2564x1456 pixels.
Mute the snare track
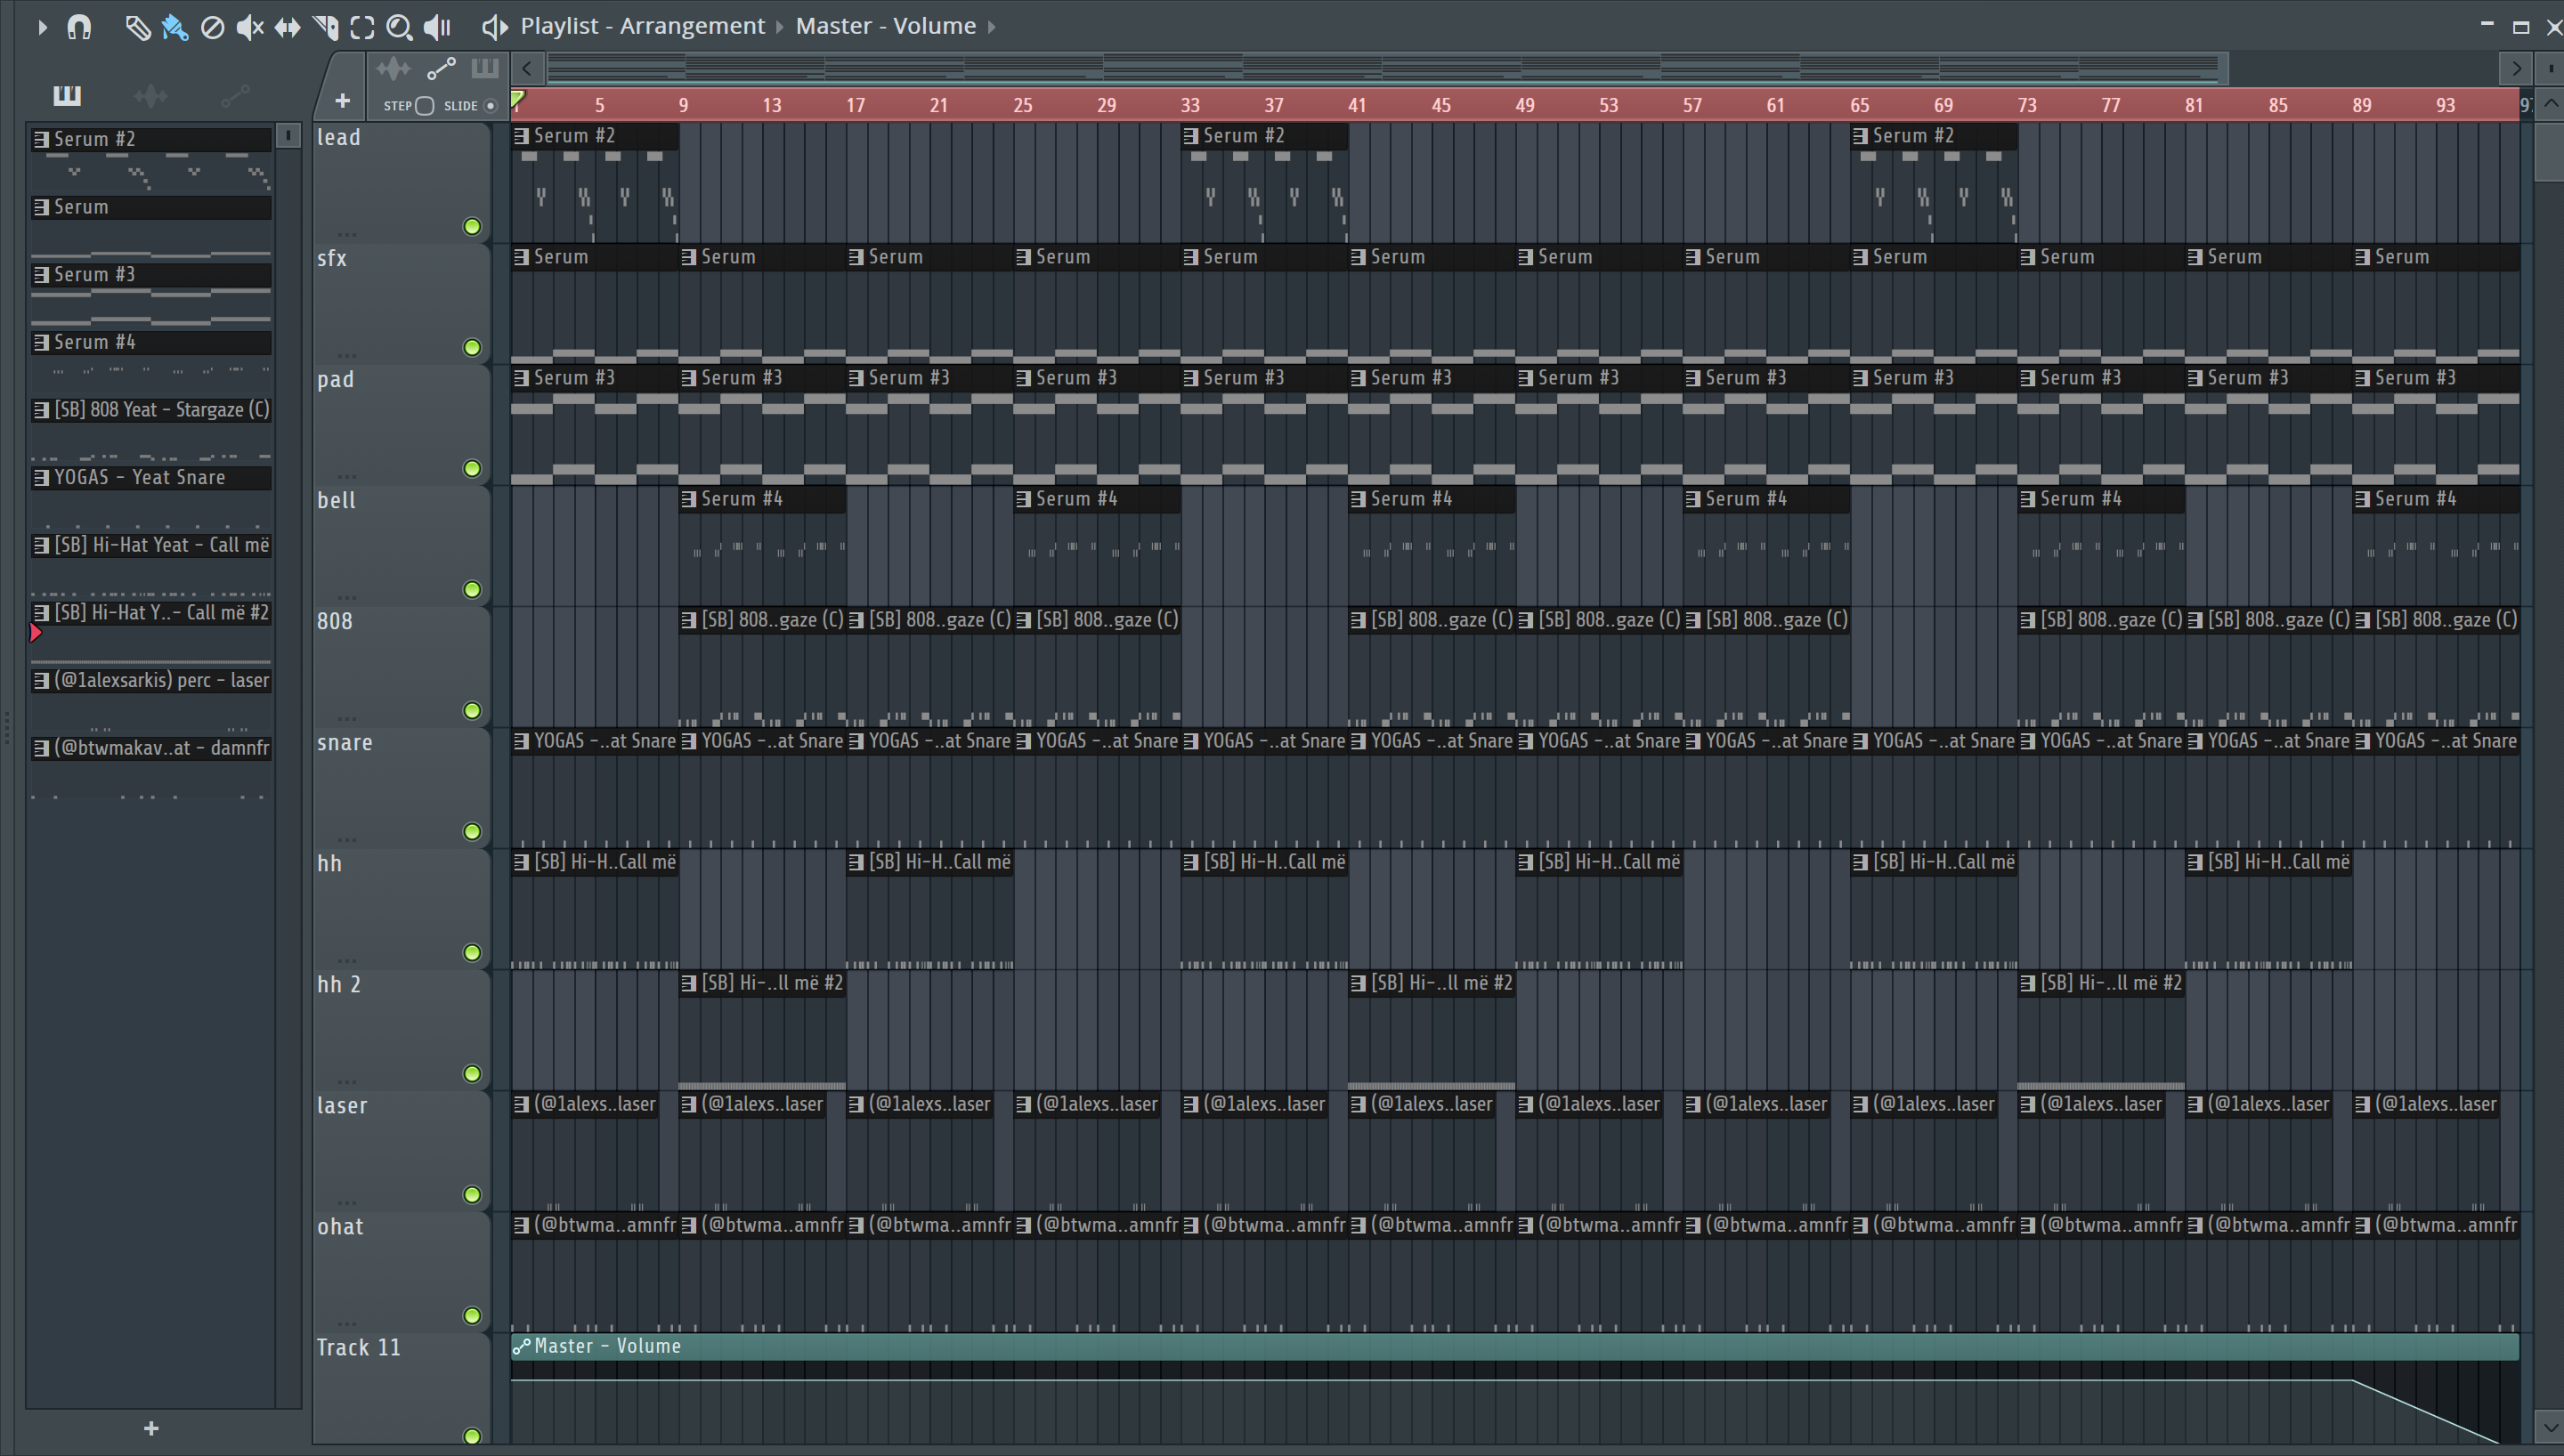[x=472, y=832]
